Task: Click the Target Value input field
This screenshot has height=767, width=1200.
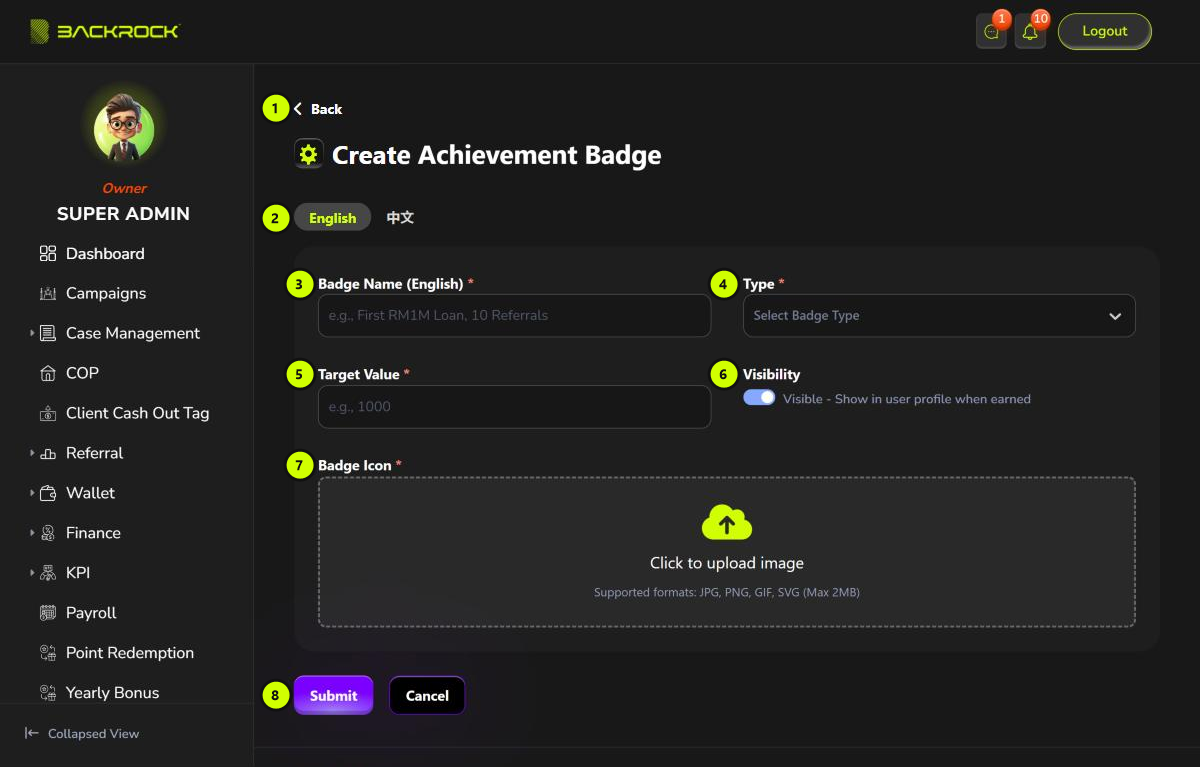Action: tap(514, 407)
